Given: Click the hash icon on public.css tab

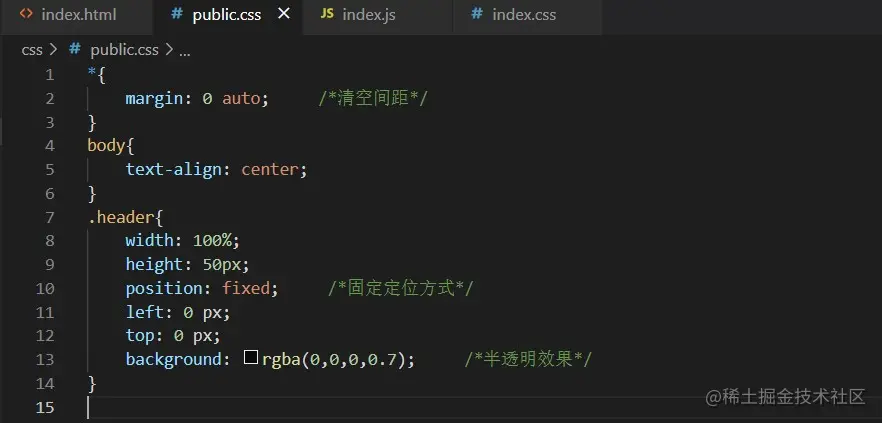Looking at the screenshot, I should 176,14.
